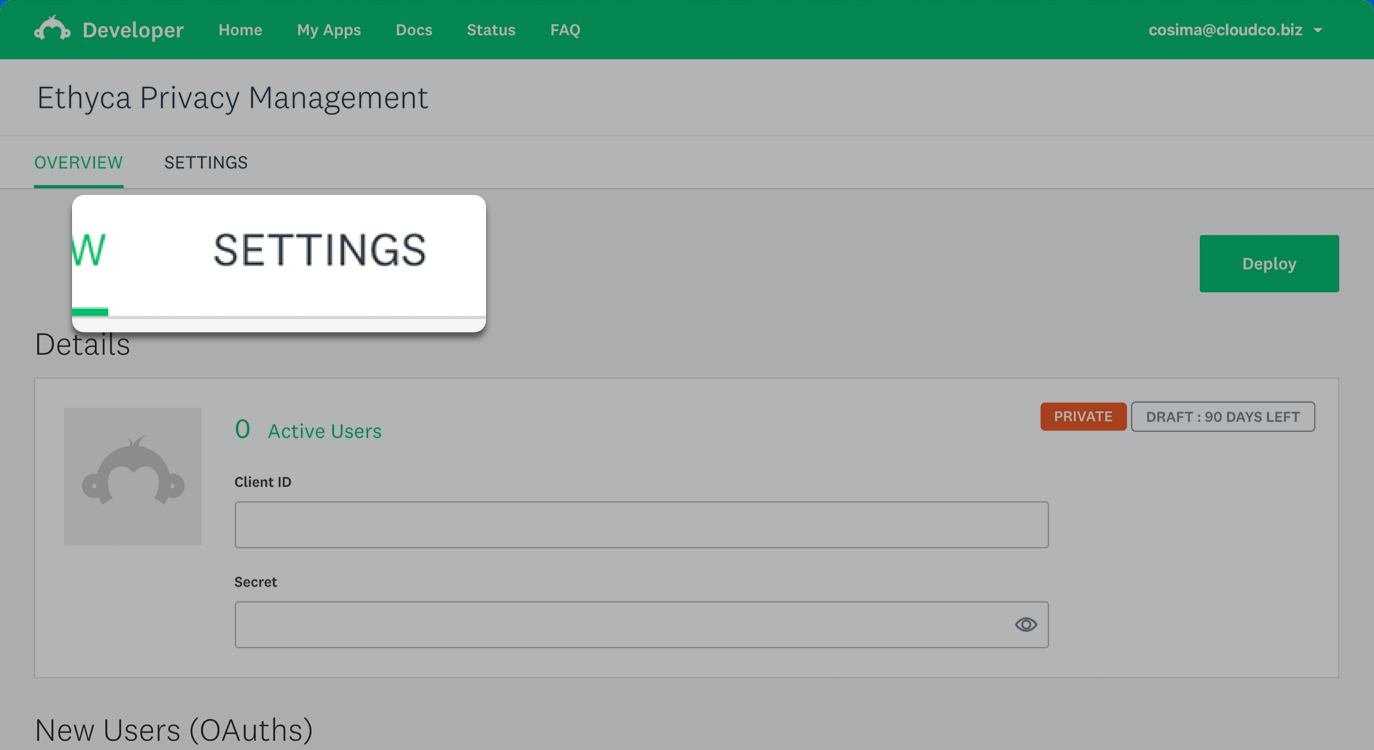The height and width of the screenshot is (750, 1374).
Task: Click the green Deploy button
Action: (x=1269, y=264)
